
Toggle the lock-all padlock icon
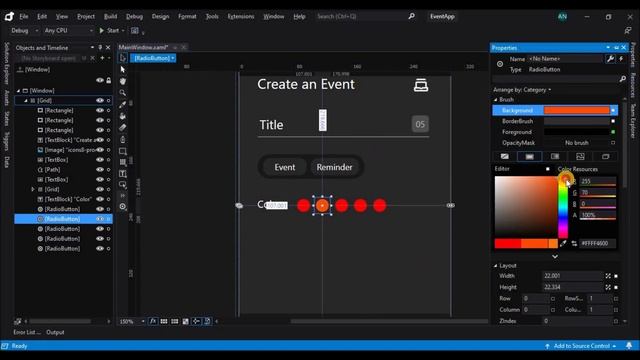(109, 80)
